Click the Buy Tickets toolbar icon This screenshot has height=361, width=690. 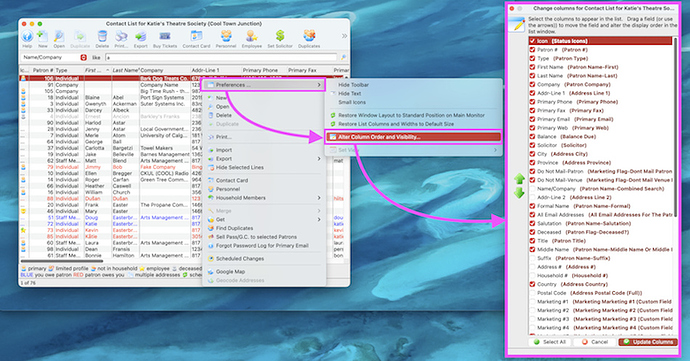(x=165, y=37)
